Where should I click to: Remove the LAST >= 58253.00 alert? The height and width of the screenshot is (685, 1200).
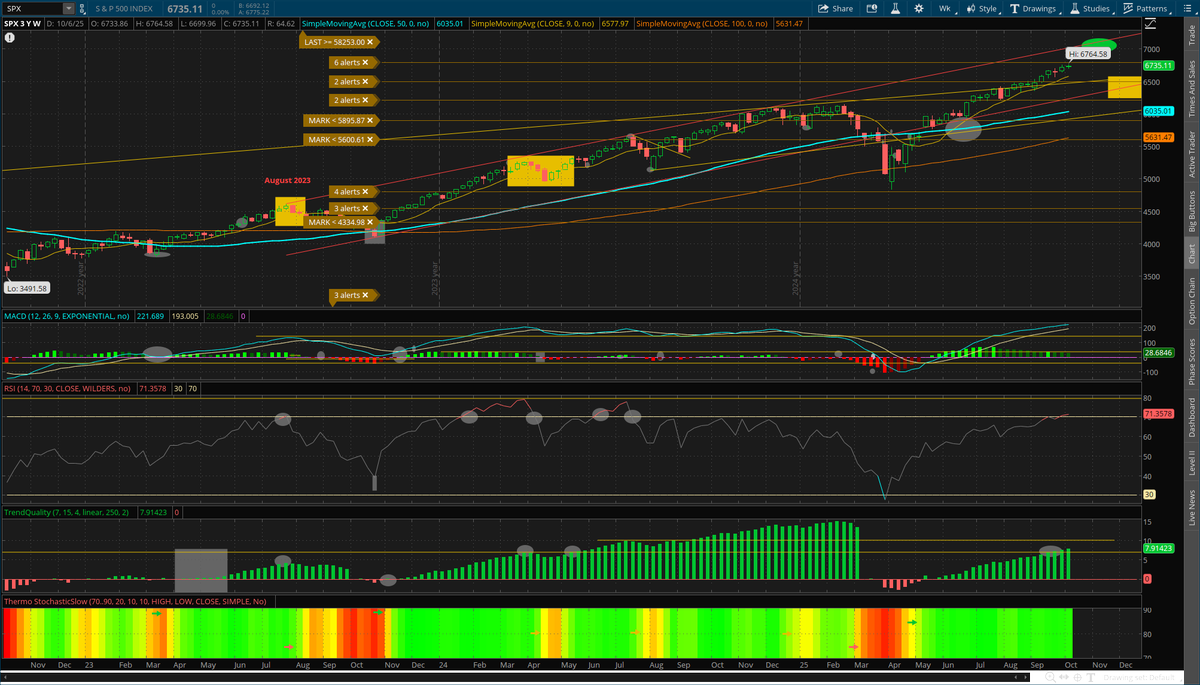pos(369,42)
